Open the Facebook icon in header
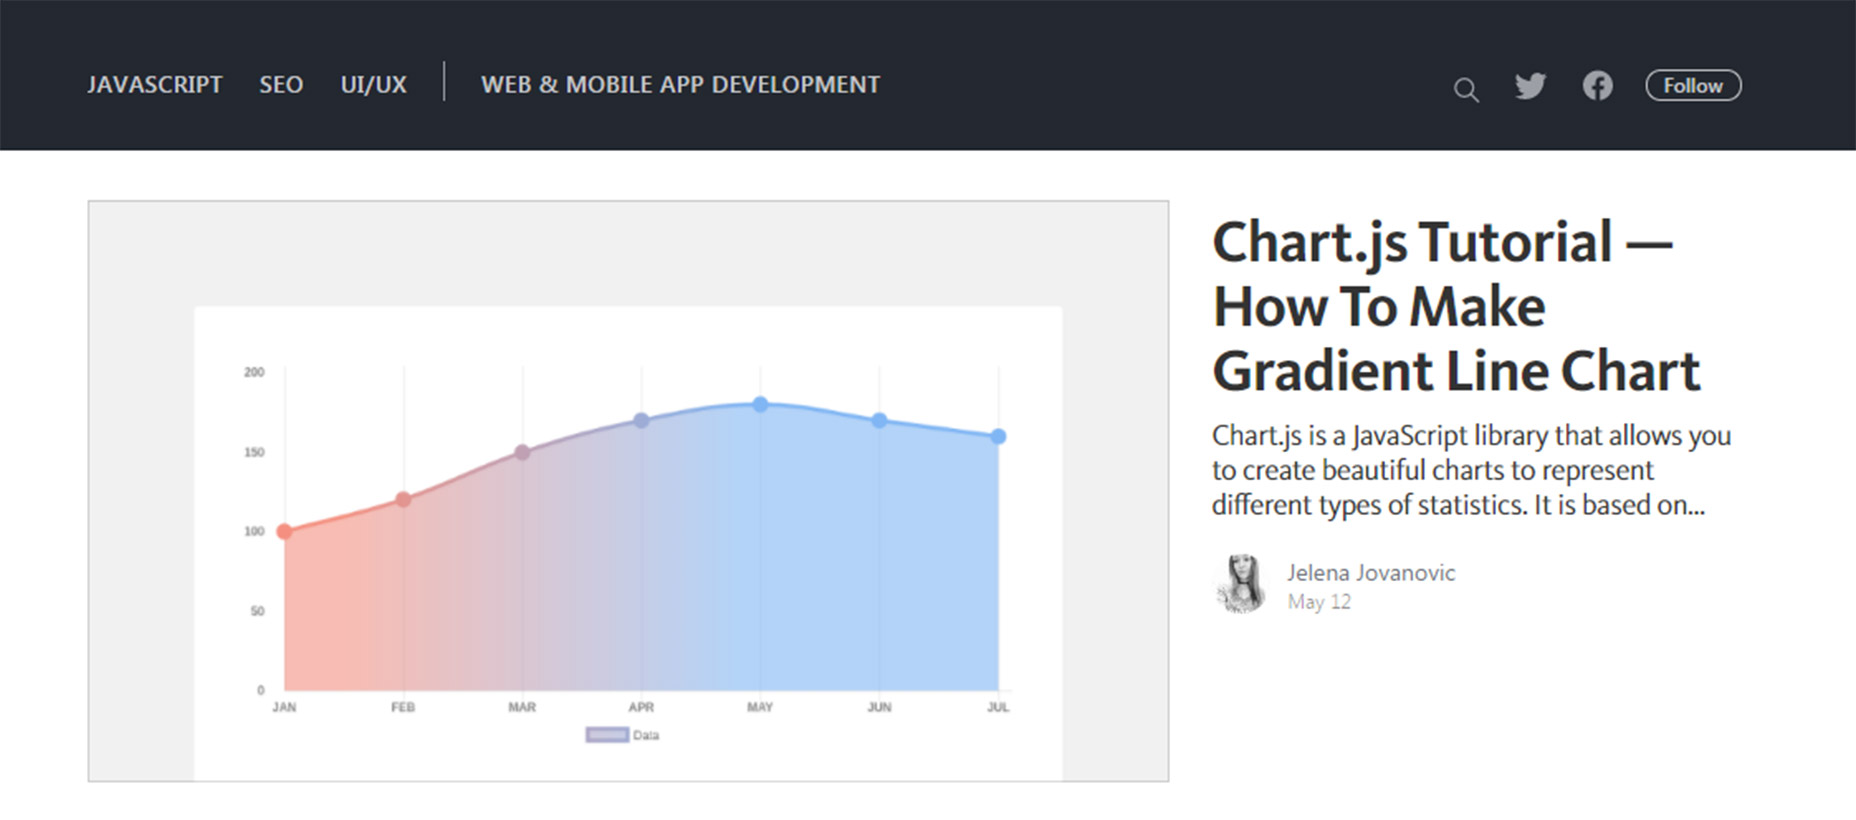The image size is (1856, 820). coord(1598,86)
